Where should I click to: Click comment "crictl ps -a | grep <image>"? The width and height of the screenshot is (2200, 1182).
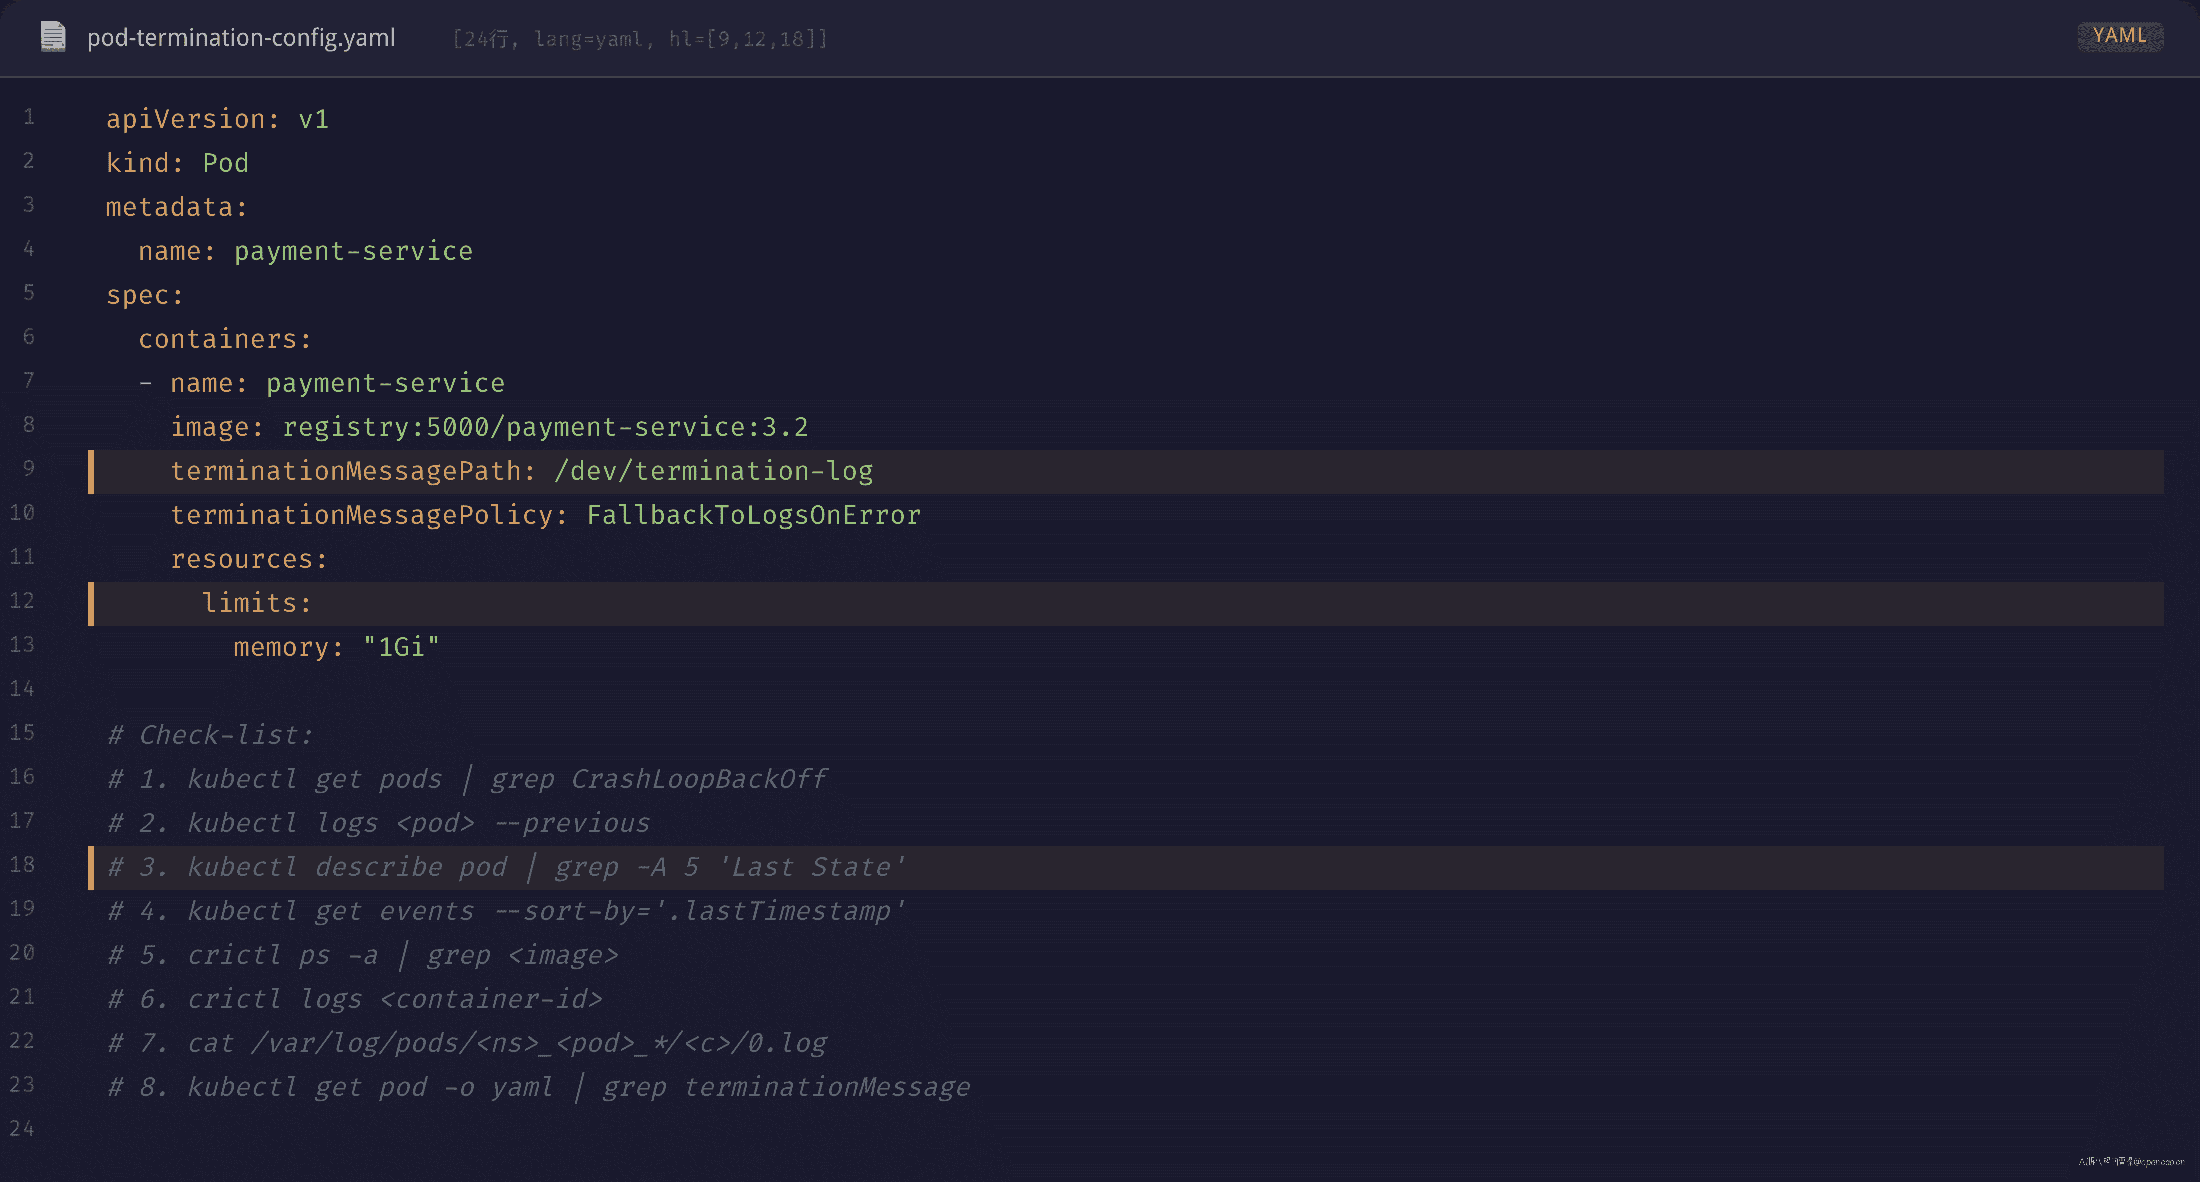(x=362, y=955)
